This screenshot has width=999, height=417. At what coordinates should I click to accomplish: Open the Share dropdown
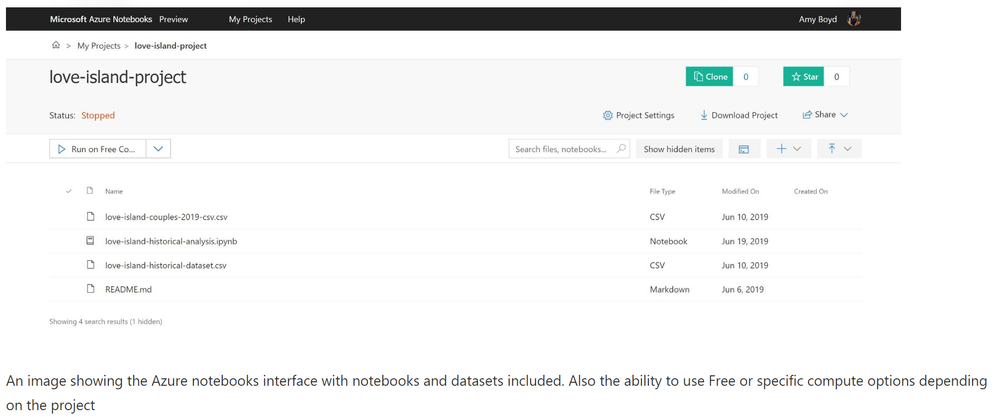(x=825, y=115)
